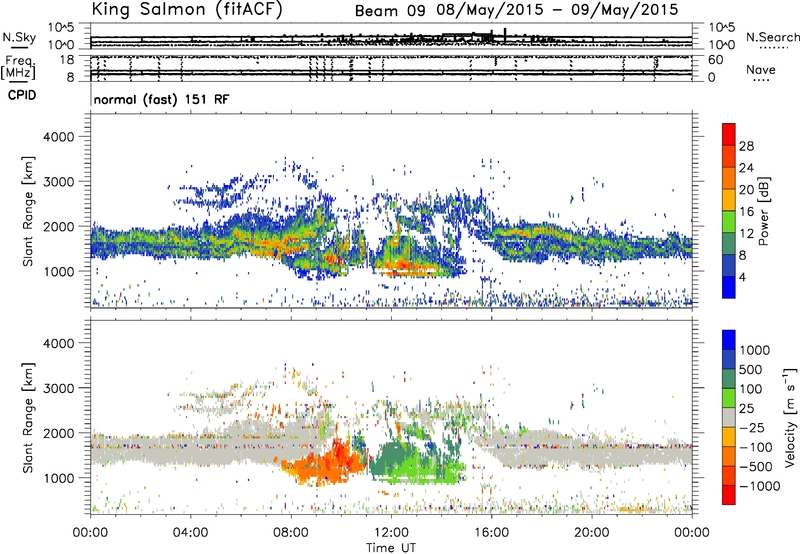Image resolution: width=800 pixels, height=554 pixels.
Task: Click the Time UT axis title
Action: [391, 548]
